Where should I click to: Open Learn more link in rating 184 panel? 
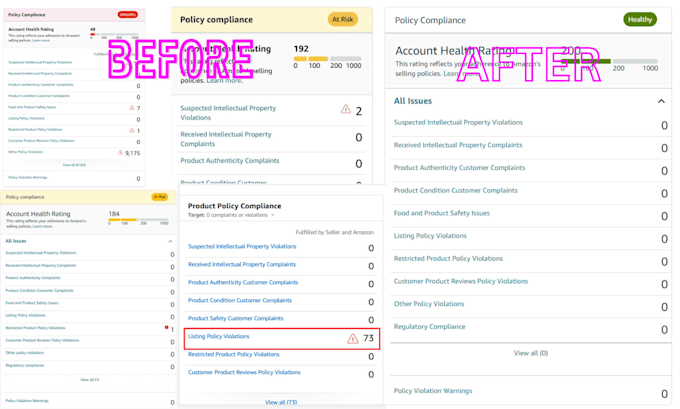(43, 226)
